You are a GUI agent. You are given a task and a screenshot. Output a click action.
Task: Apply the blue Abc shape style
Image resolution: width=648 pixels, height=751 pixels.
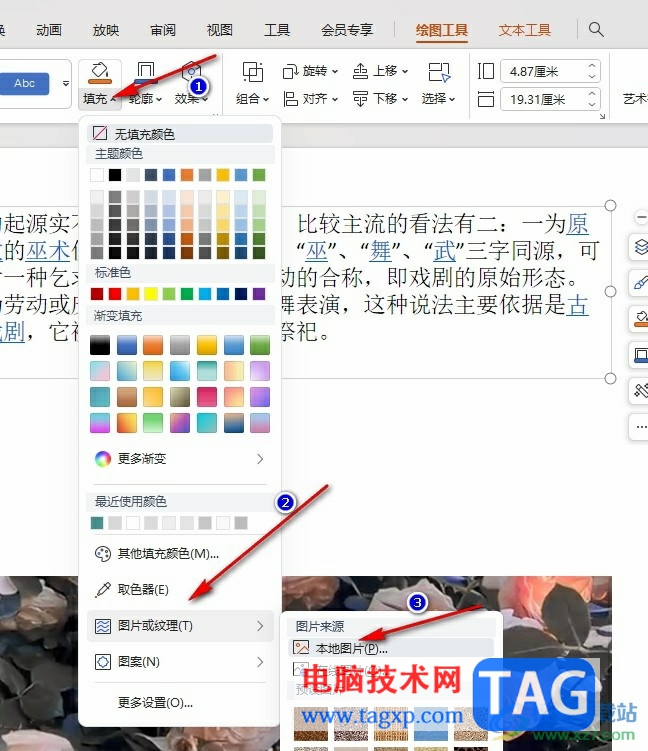coord(24,83)
